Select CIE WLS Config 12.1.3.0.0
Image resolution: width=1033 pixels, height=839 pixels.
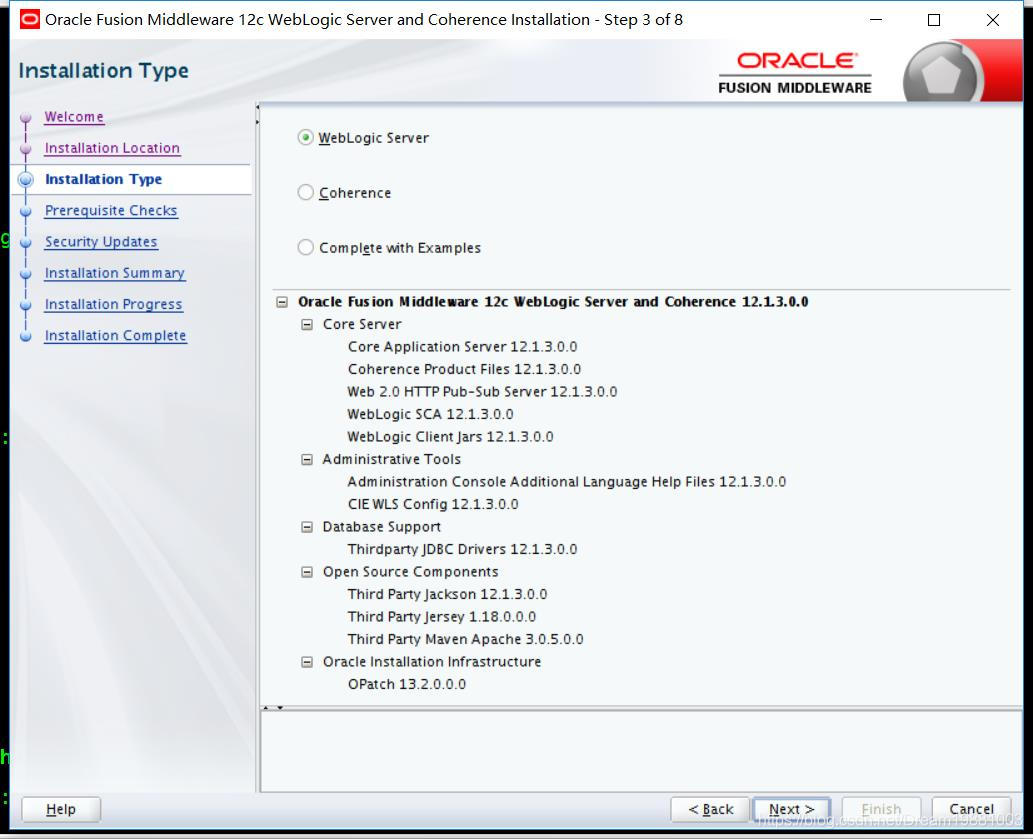point(433,504)
